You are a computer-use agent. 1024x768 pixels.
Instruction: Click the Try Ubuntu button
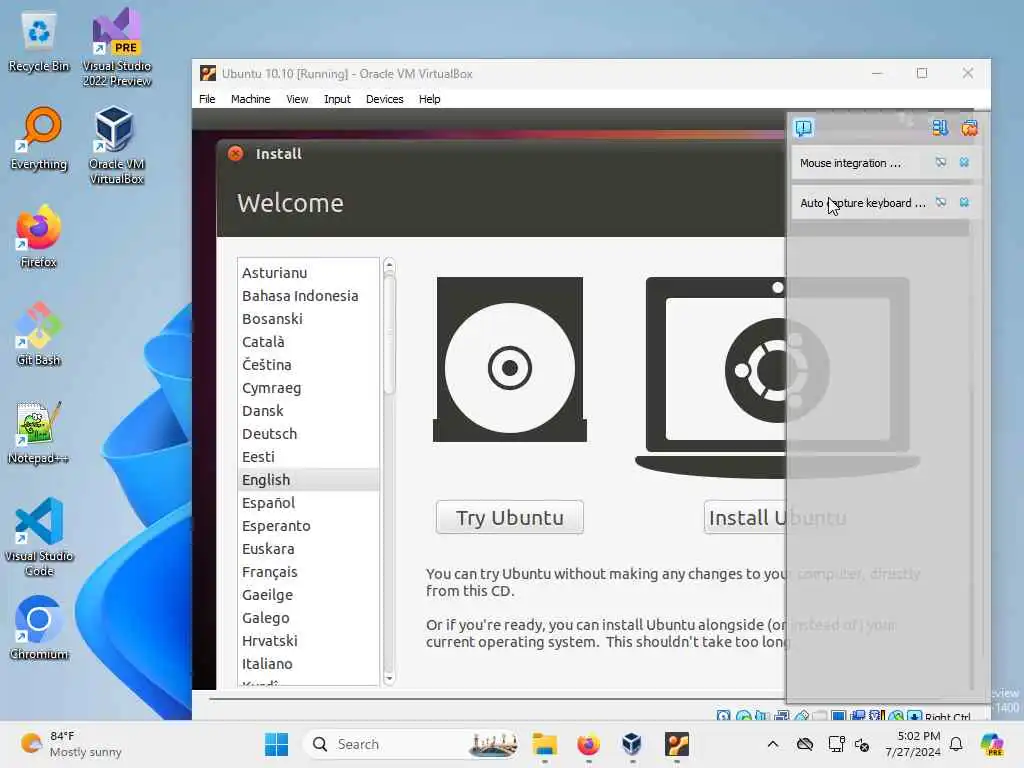[x=510, y=517]
